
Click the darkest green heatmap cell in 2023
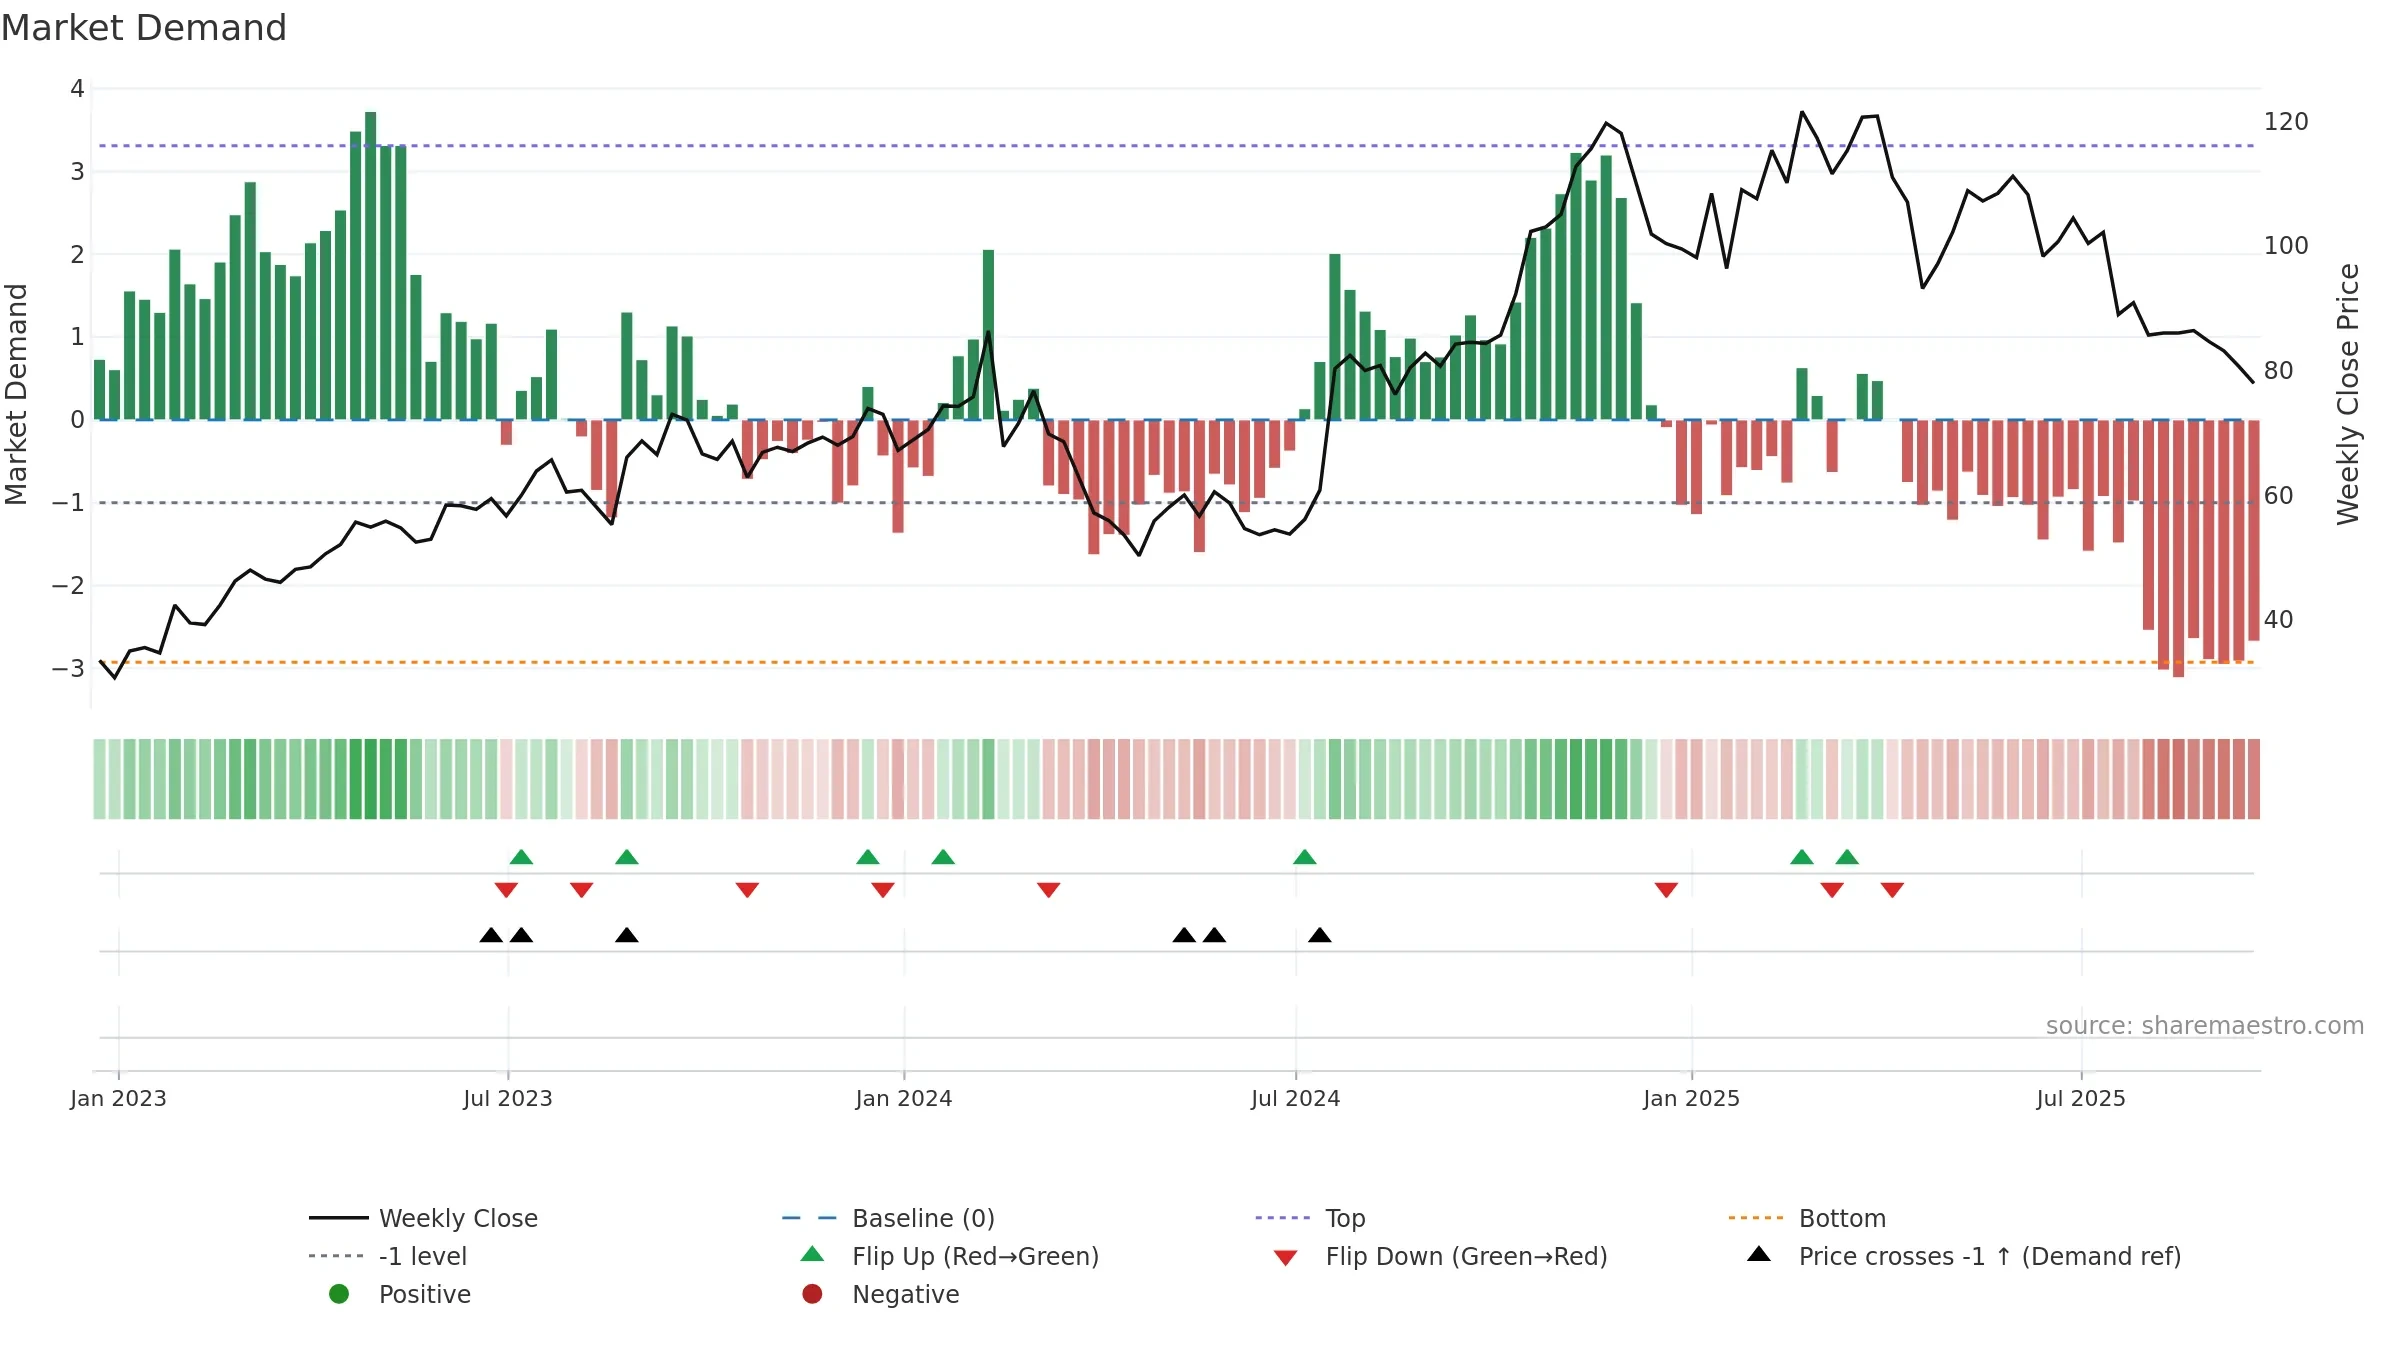tap(371, 779)
